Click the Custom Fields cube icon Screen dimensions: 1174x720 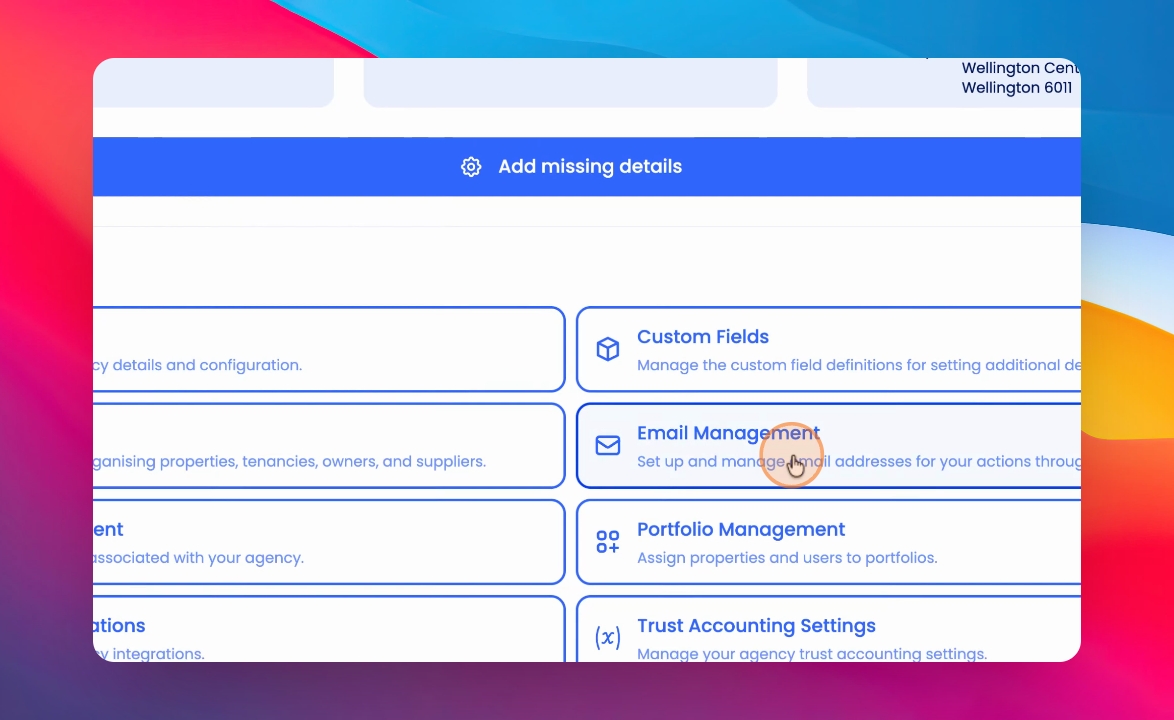pos(608,349)
